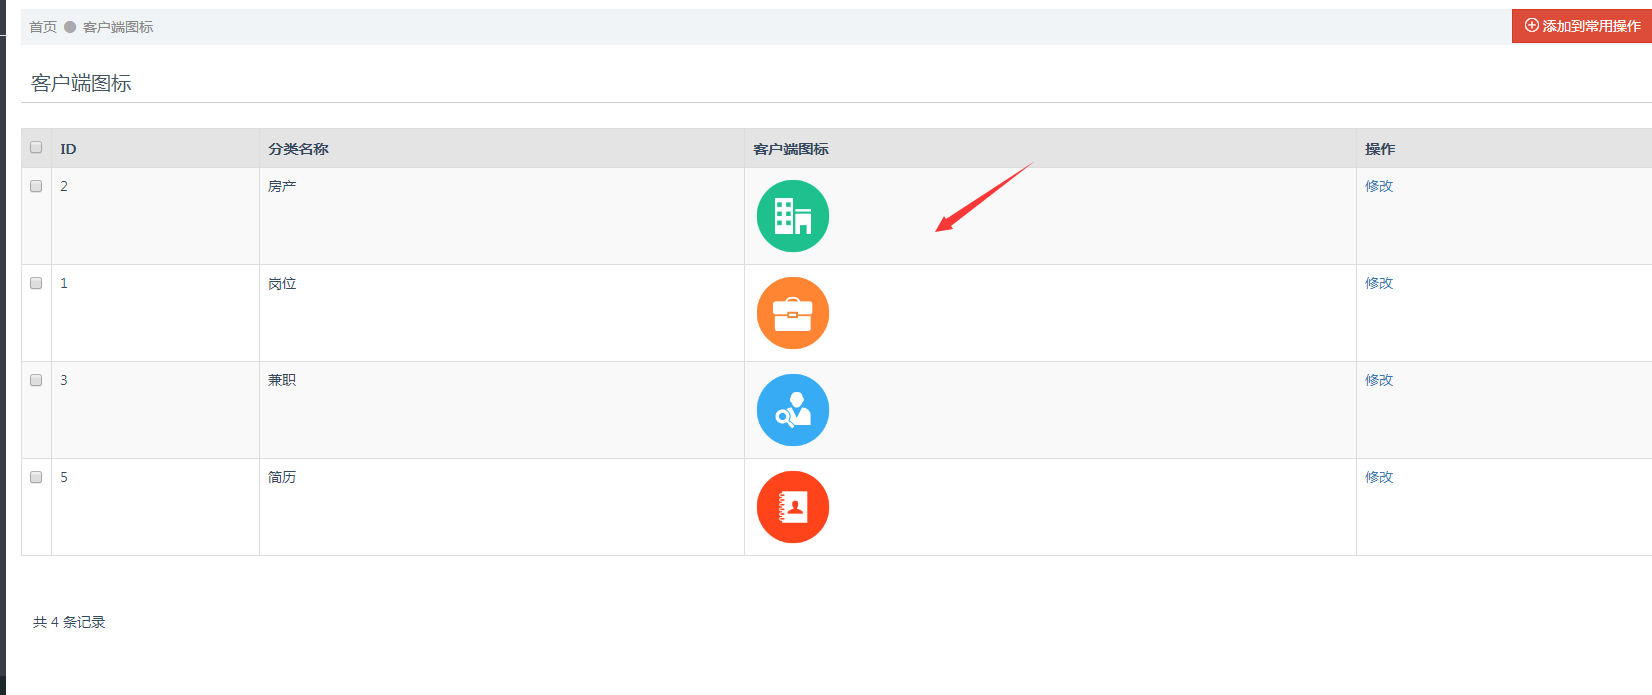
Task: Check the checkbox for row ID 2
Action: point(36,186)
